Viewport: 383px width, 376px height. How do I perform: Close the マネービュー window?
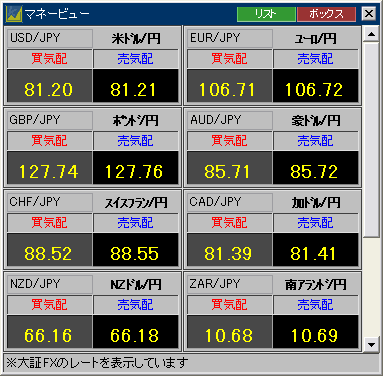coord(369,14)
